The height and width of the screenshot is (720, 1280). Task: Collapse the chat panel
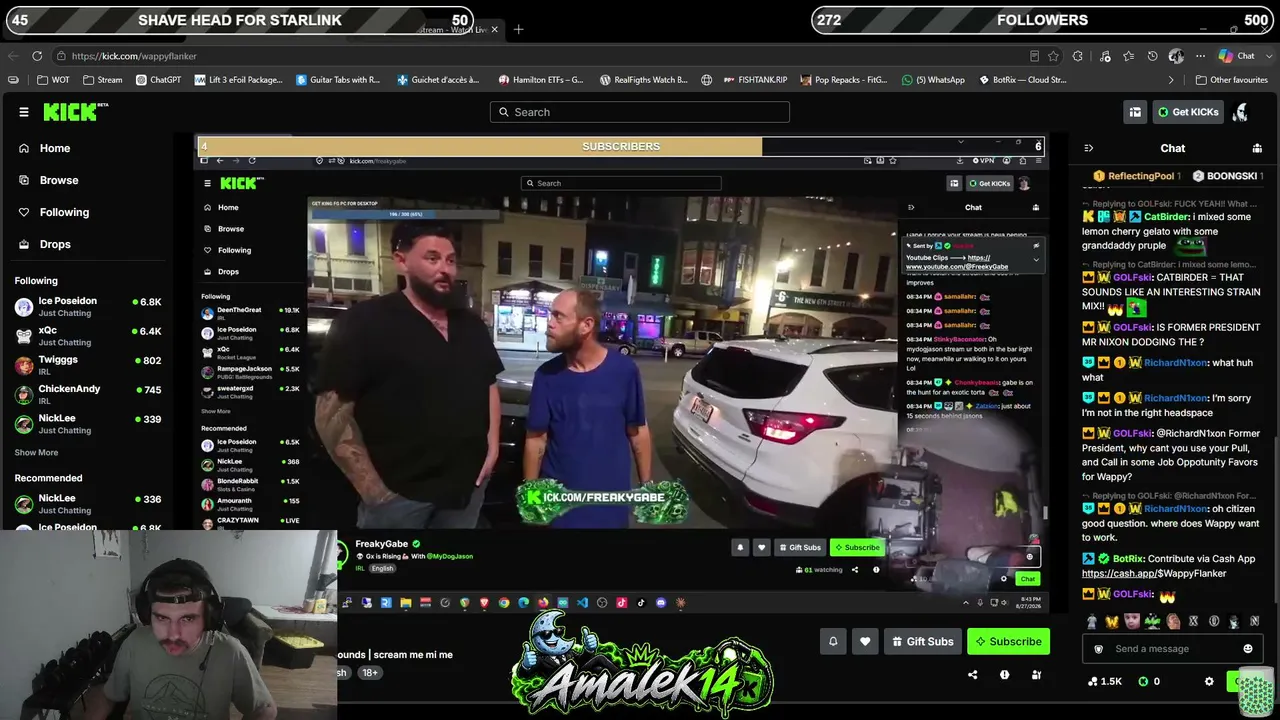(1089, 148)
